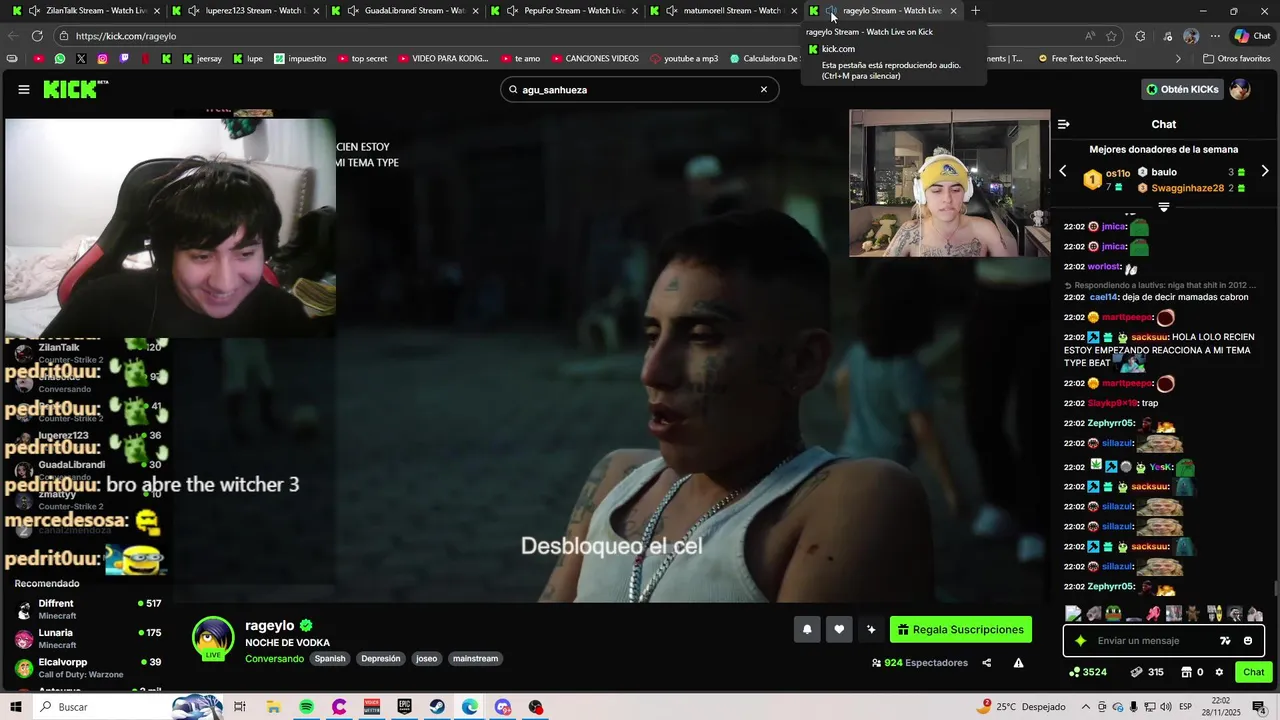Open the Otros favoritos bookmarks folder
The height and width of the screenshot is (720, 1280).
tap(1236, 59)
